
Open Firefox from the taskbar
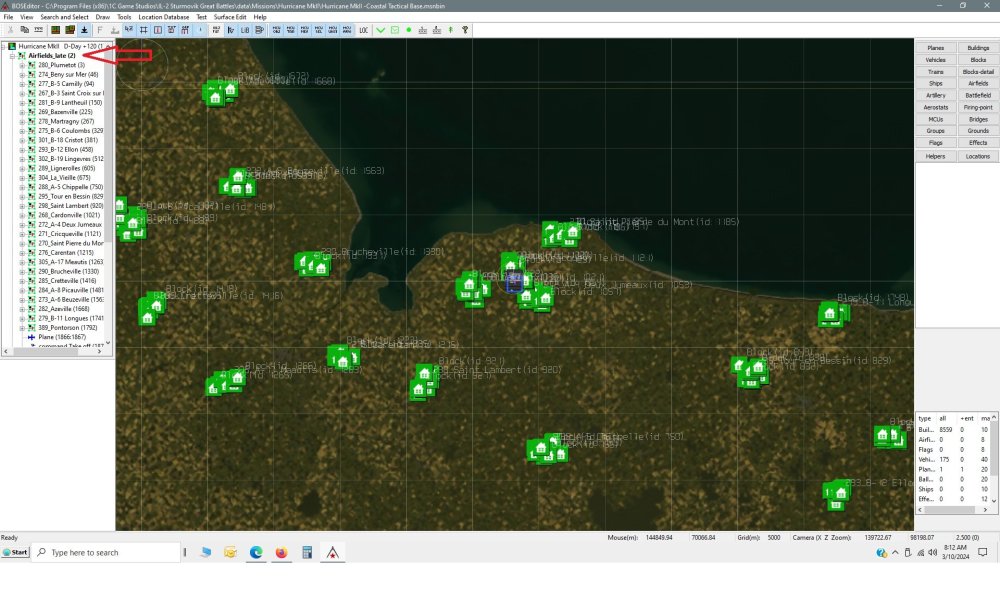pos(281,551)
